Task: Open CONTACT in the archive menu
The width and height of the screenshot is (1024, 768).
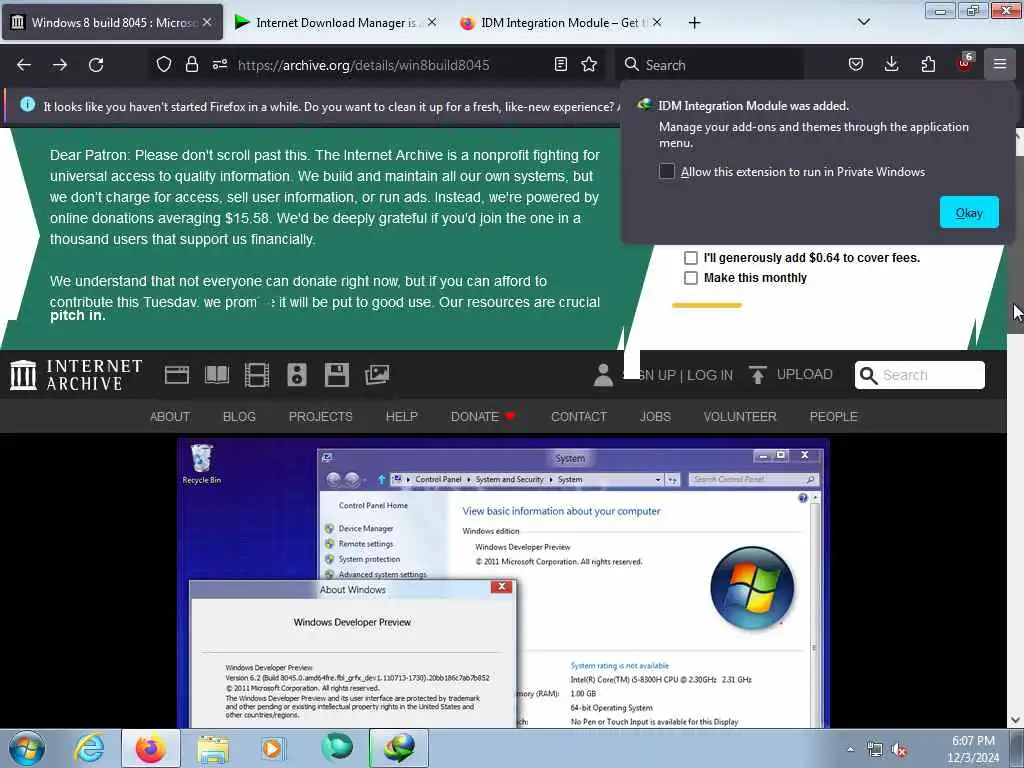Action: (579, 417)
